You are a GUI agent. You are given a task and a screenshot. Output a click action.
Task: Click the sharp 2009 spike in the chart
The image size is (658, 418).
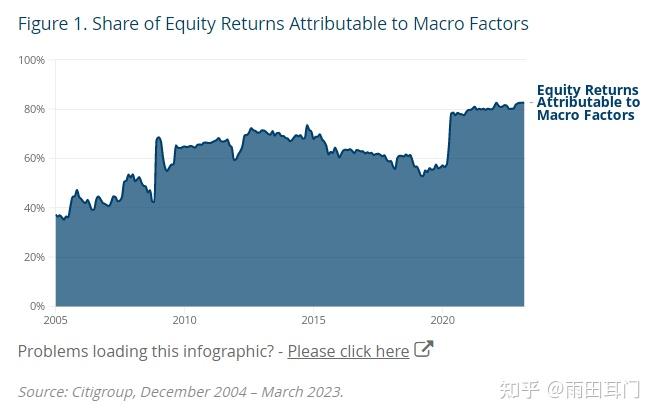tap(158, 139)
